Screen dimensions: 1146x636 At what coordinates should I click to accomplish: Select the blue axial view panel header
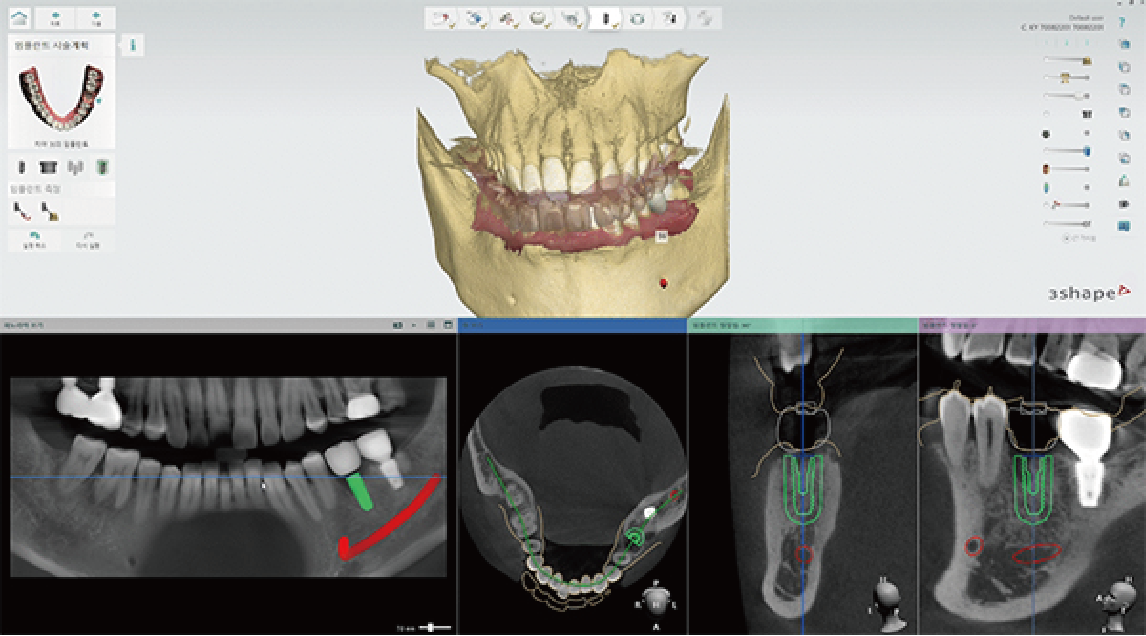pos(572,325)
